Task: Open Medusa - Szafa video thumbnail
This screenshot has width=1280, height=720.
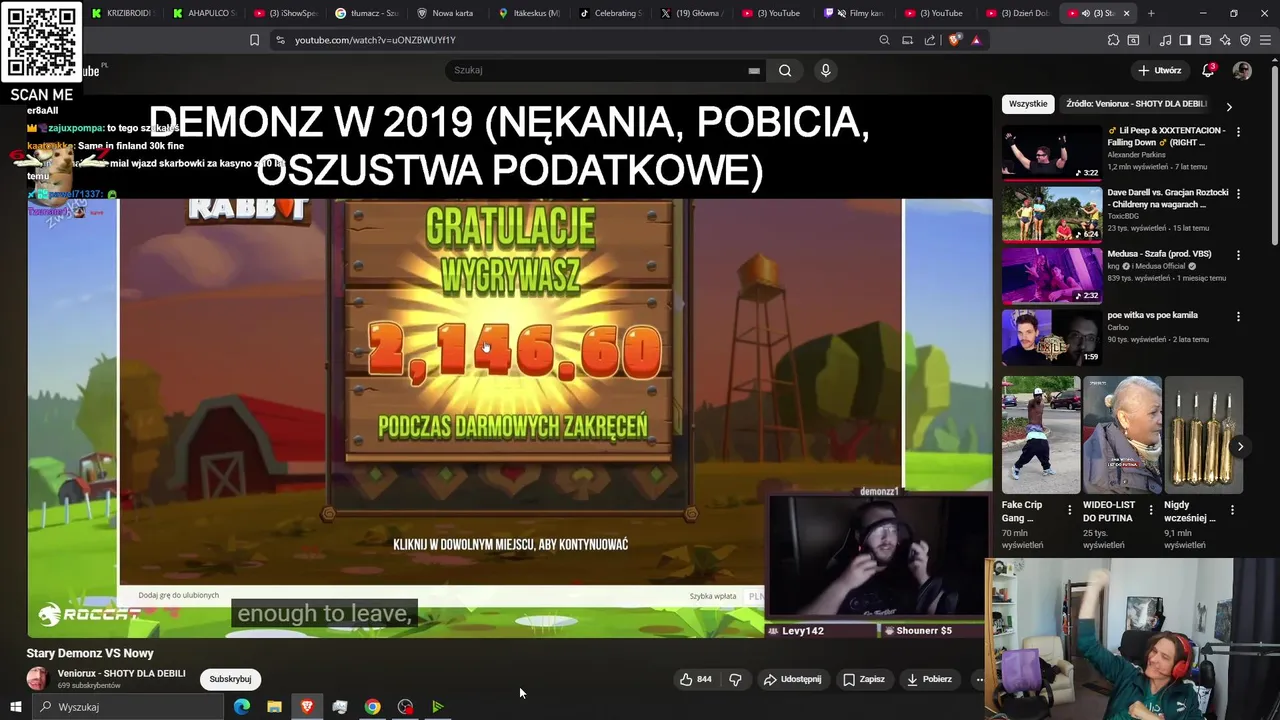Action: pos(1052,275)
